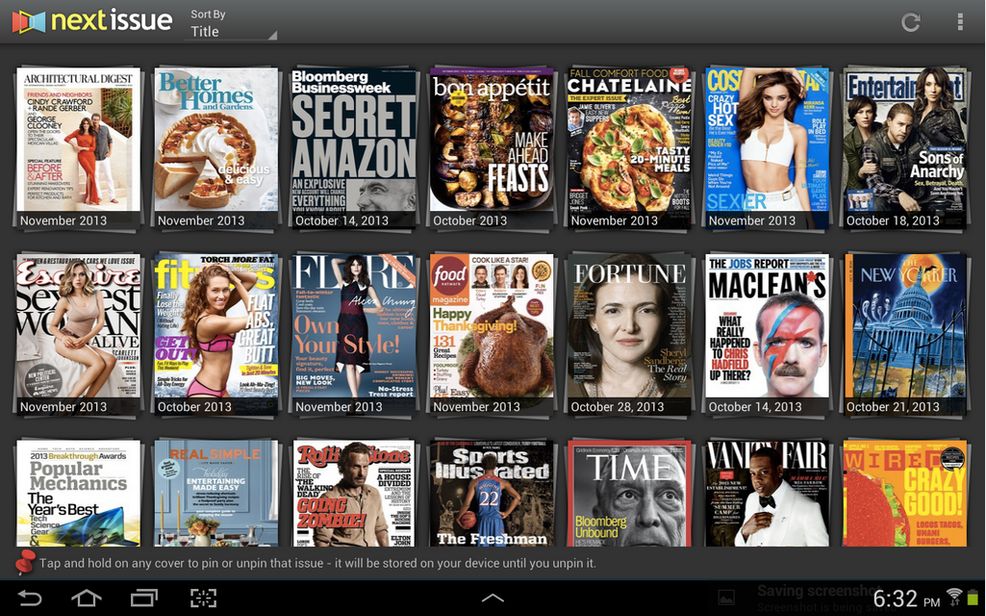Open the Vanity Fair cover
The image size is (986, 616).
[x=767, y=493]
